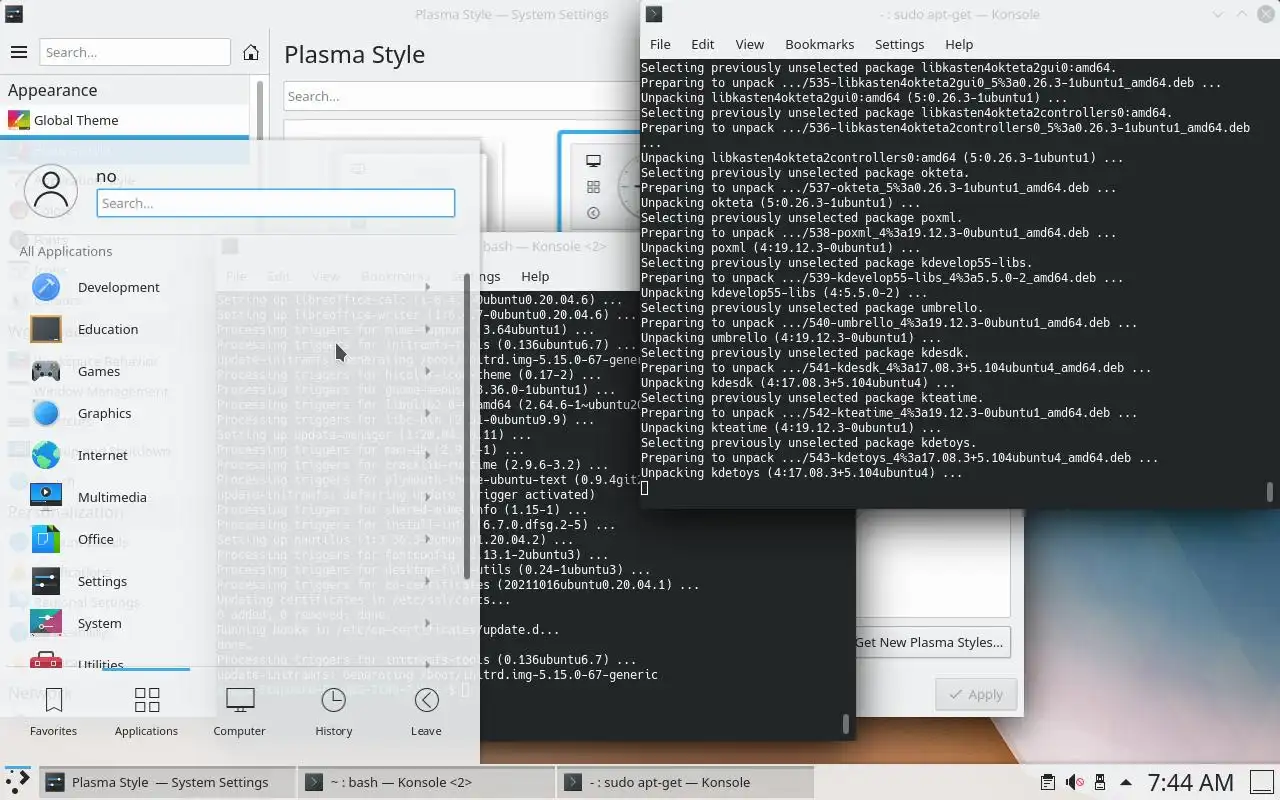Click Get New Plasma Styles button
Image resolution: width=1280 pixels, height=800 pixels.
(x=929, y=642)
